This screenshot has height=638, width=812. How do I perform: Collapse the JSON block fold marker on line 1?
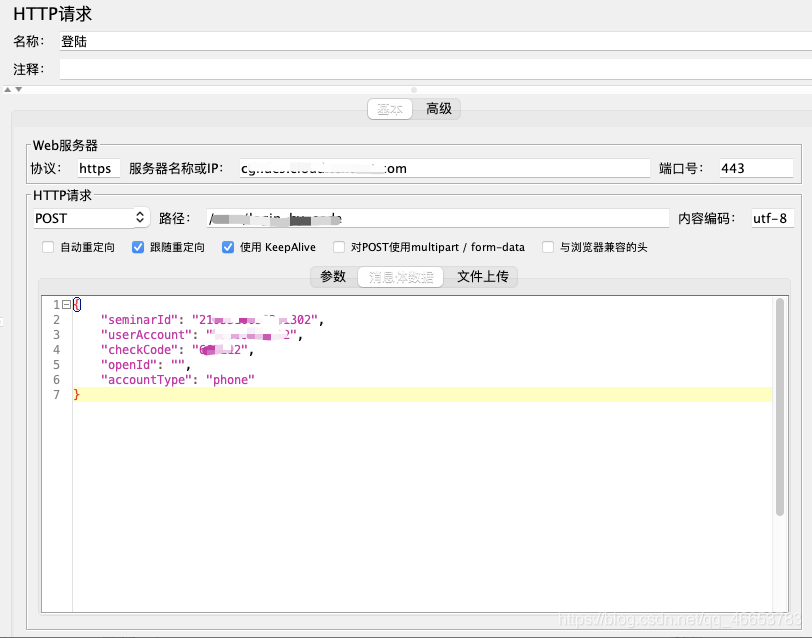tap(66, 304)
